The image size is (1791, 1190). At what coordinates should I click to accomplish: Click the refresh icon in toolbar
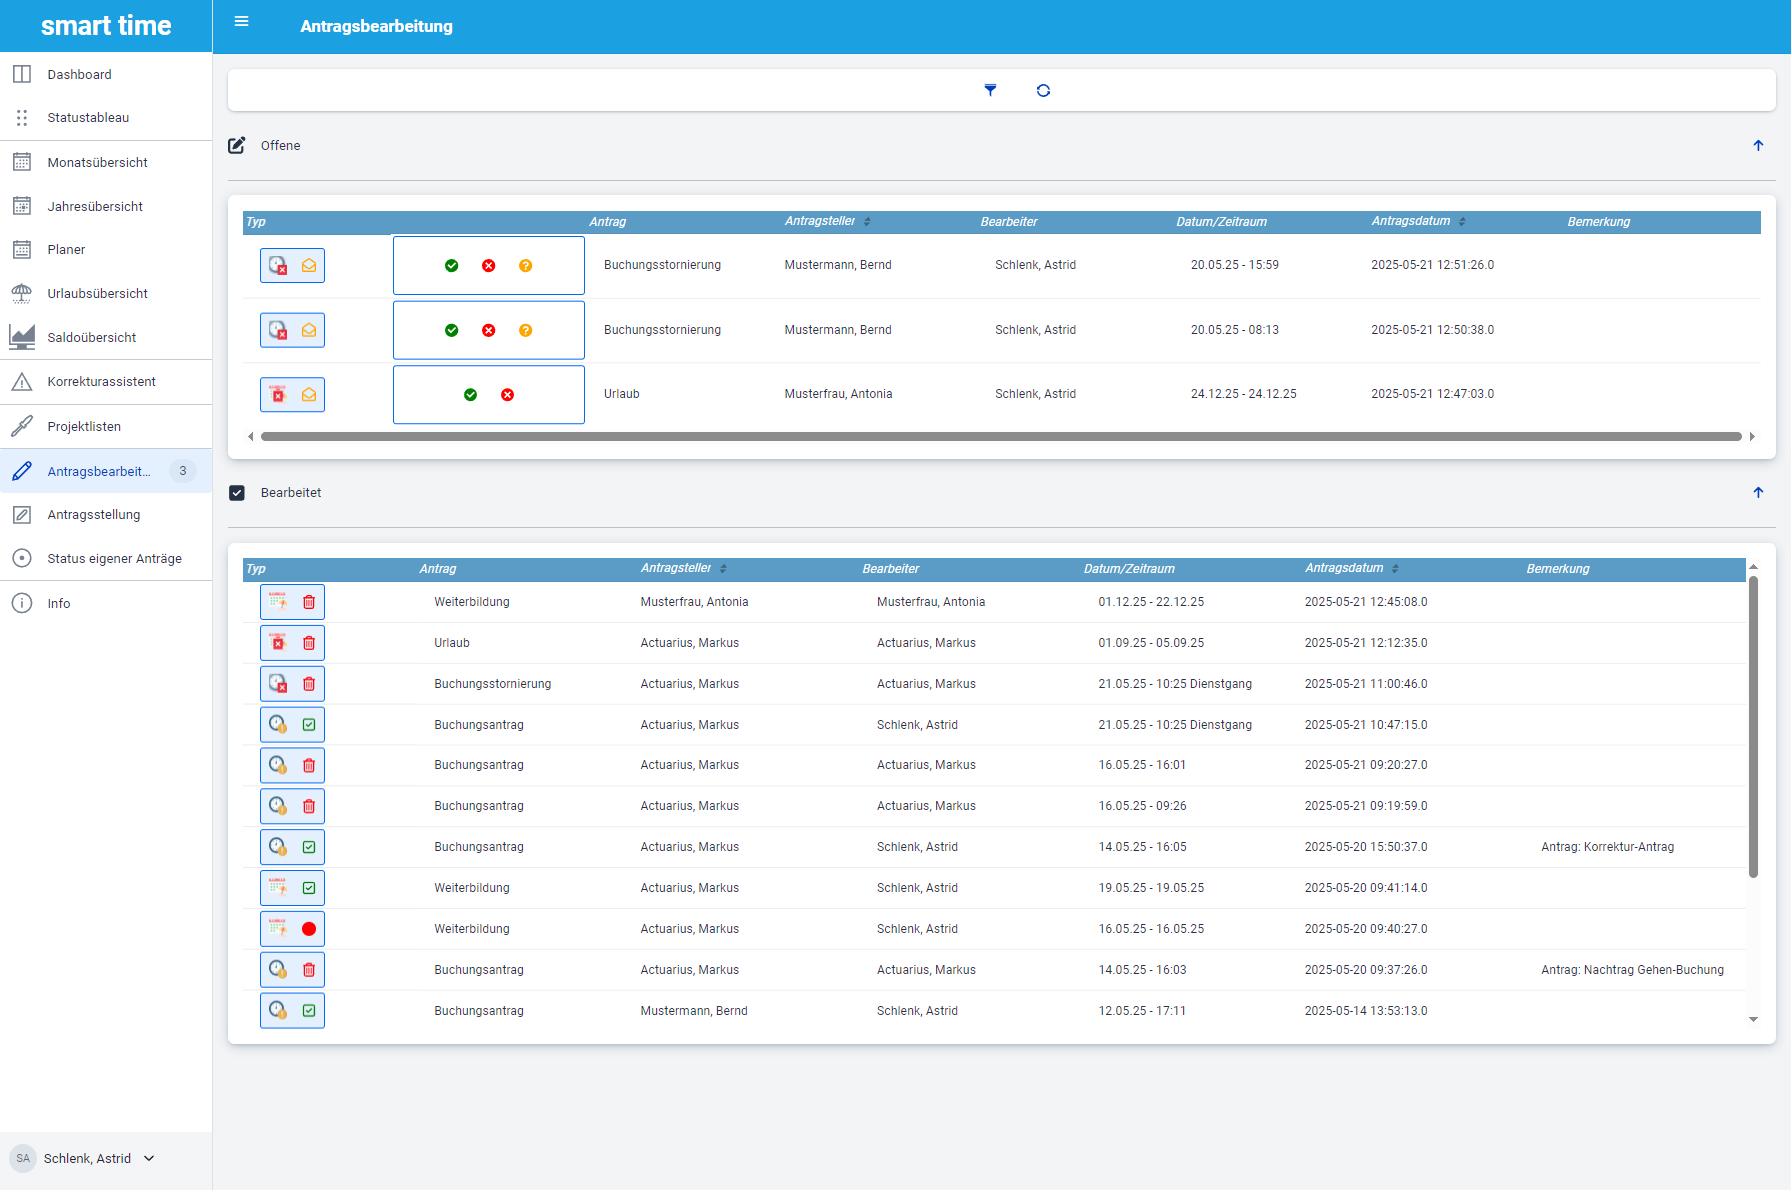1043,90
